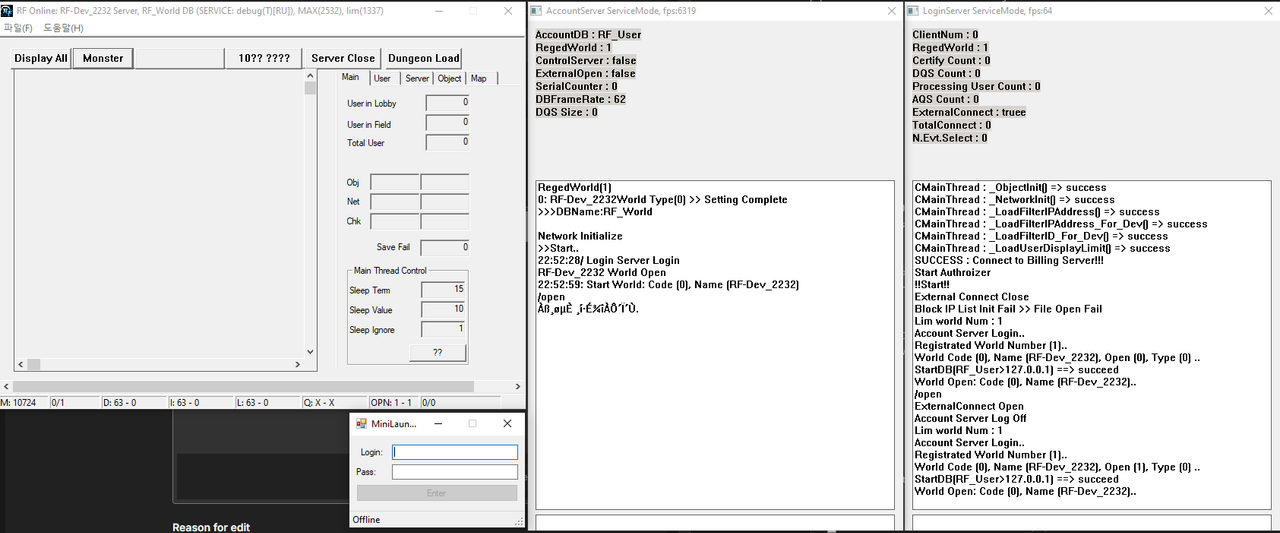The image size is (1280, 533).
Task: Click the first Net field
Action: [394, 202]
